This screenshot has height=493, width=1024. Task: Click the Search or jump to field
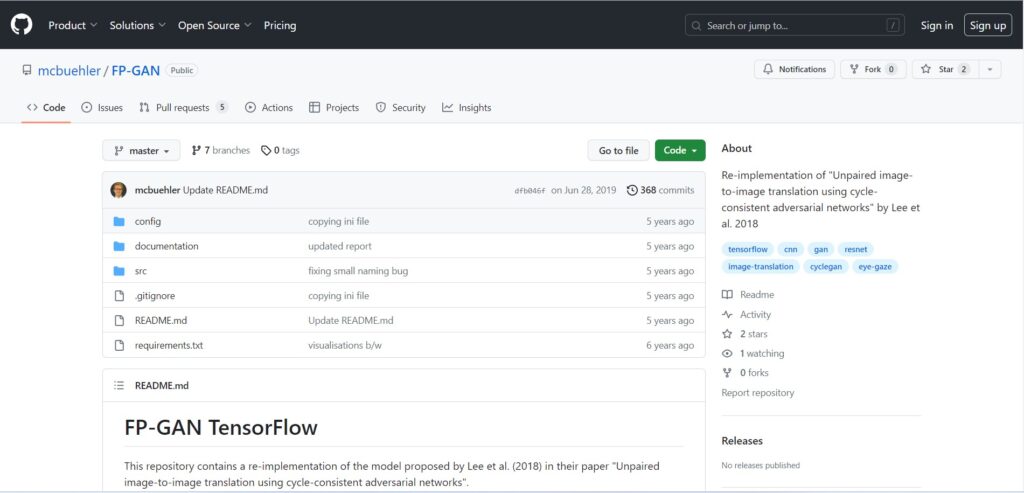tap(793, 25)
